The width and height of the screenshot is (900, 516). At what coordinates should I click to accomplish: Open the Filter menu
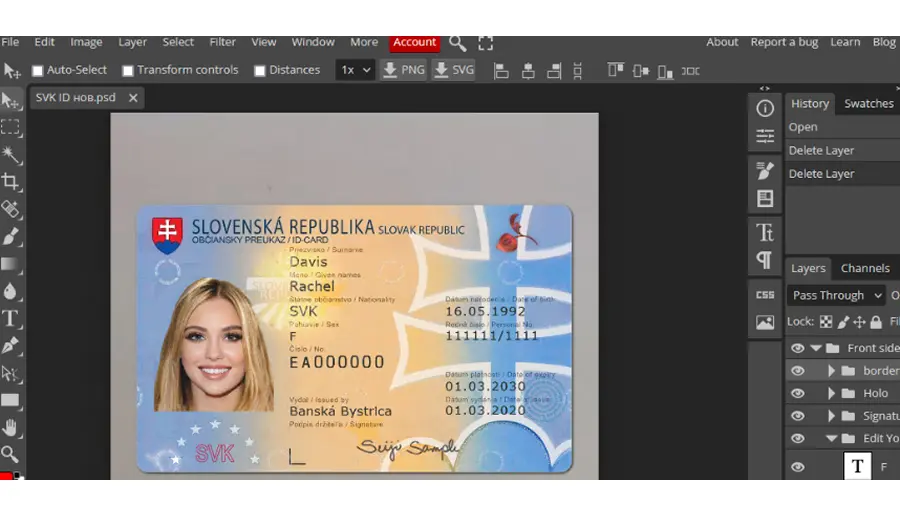[x=223, y=42]
